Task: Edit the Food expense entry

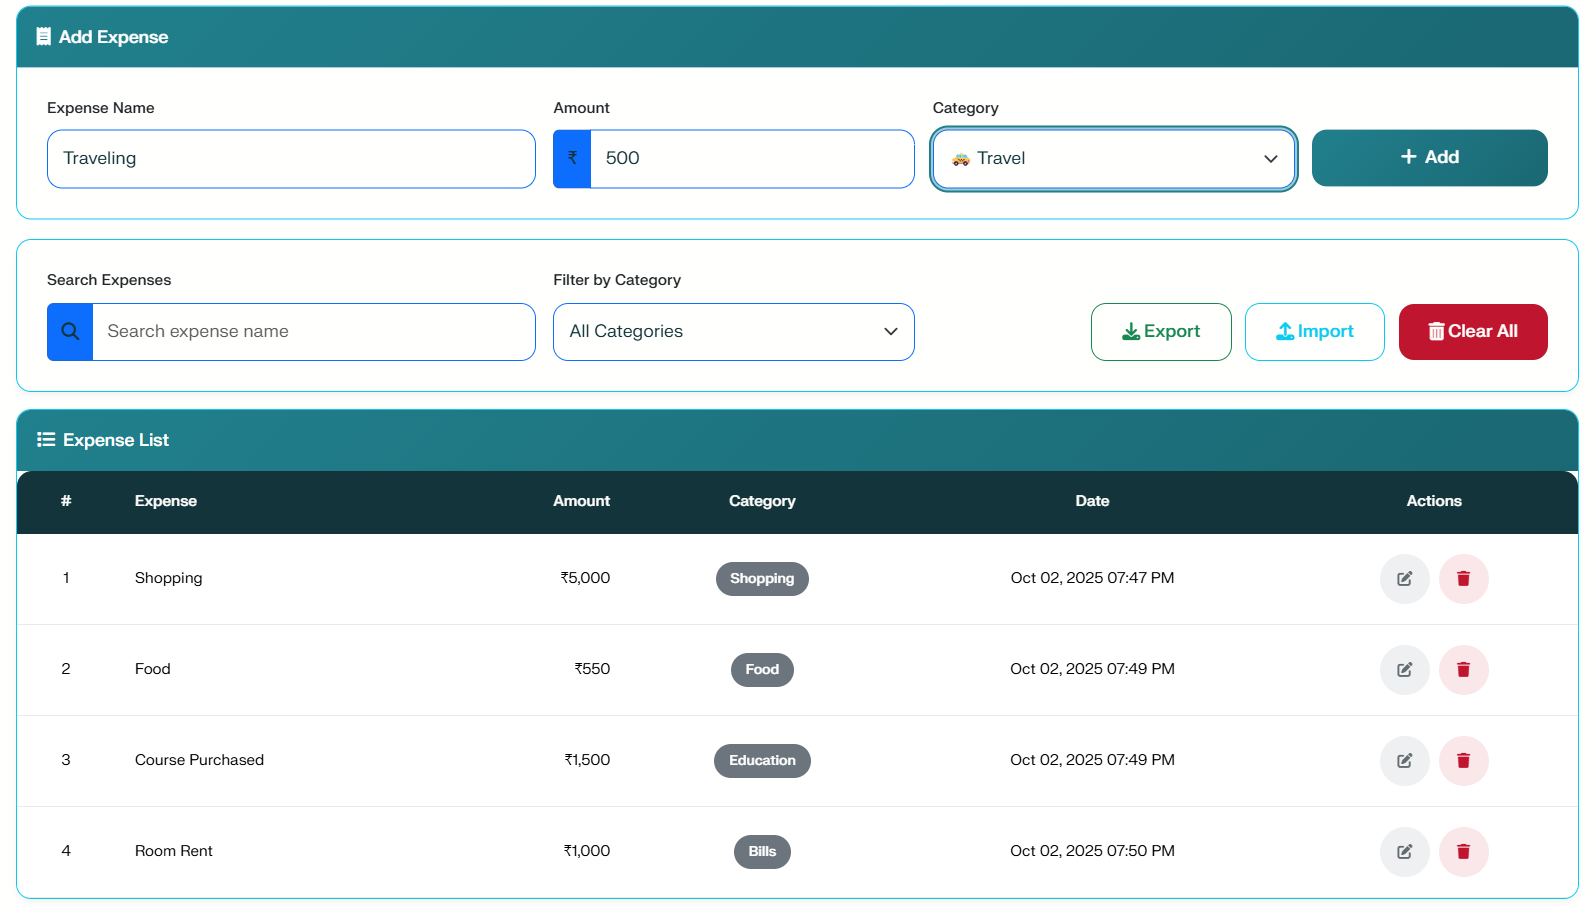Action: click(x=1404, y=670)
